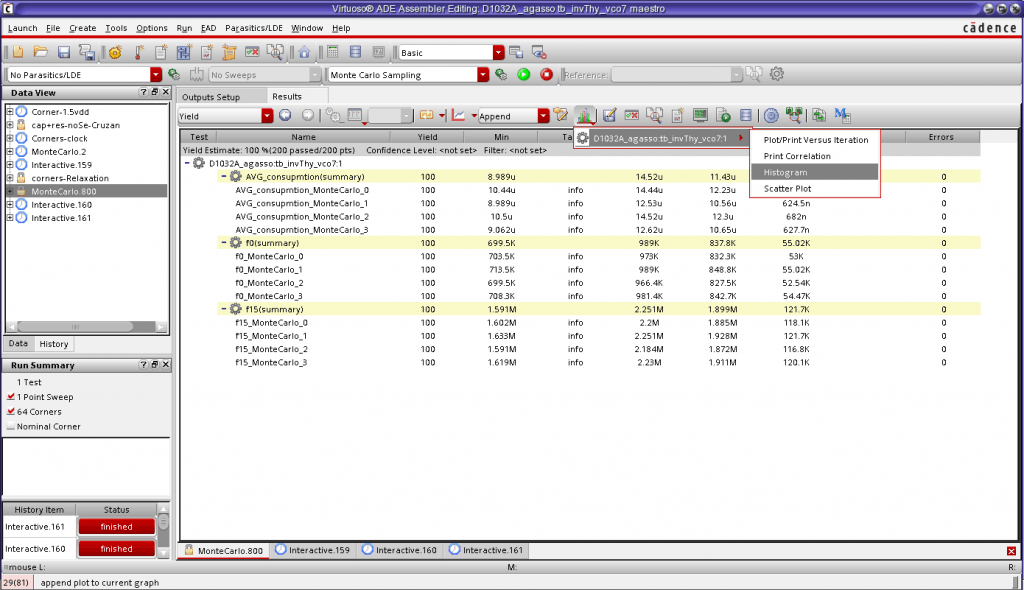
Task: Open the Parasitics/LDE menu
Action: click(x=253, y=28)
